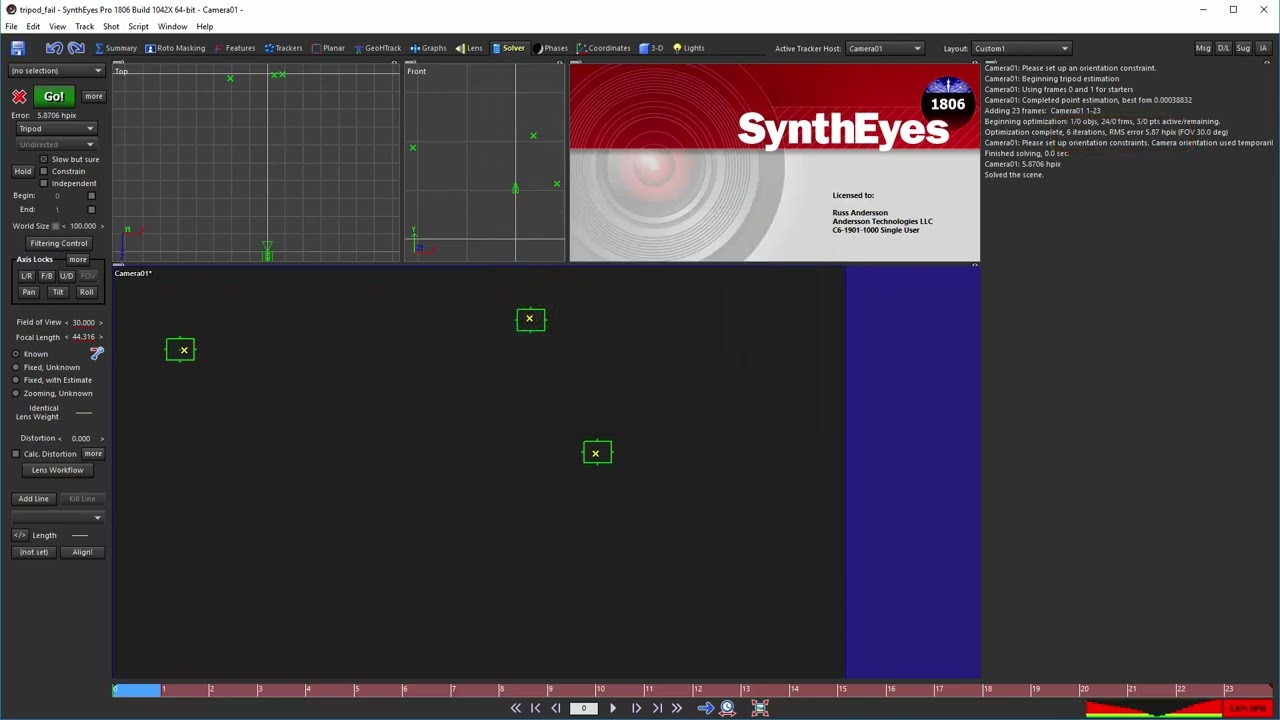The height and width of the screenshot is (720, 1280).
Task: Open the Summary room
Action: pyautogui.click(x=115, y=48)
